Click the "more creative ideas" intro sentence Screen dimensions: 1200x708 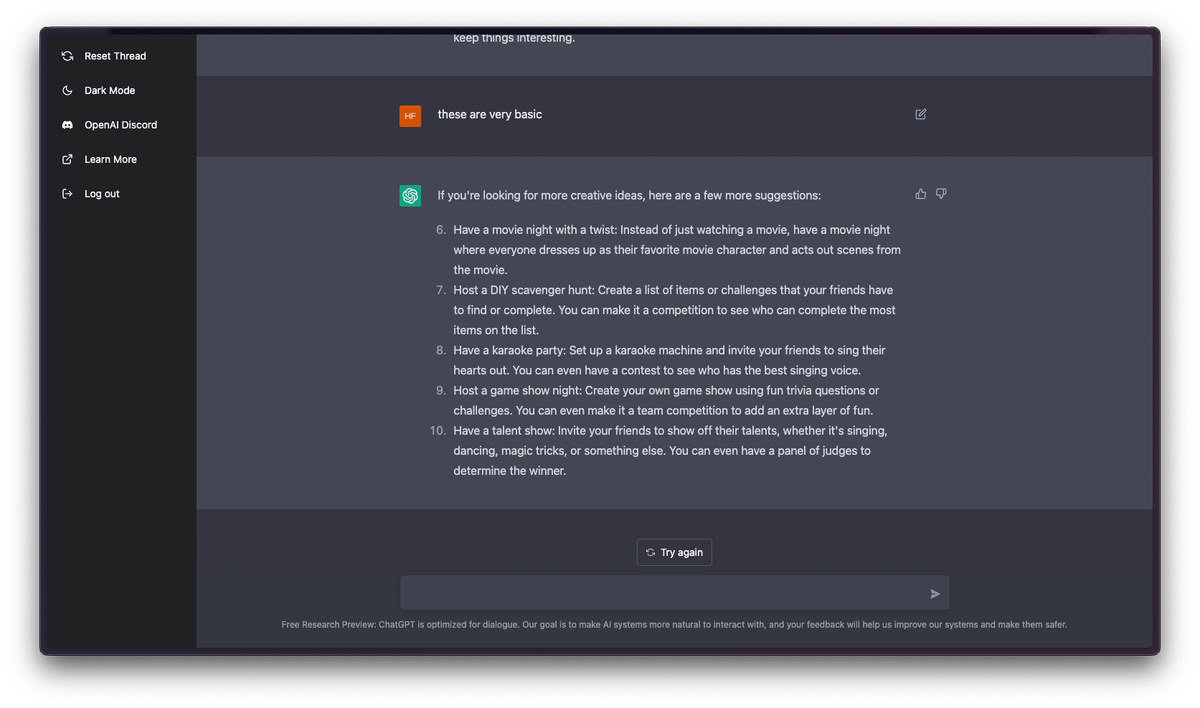coord(629,195)
